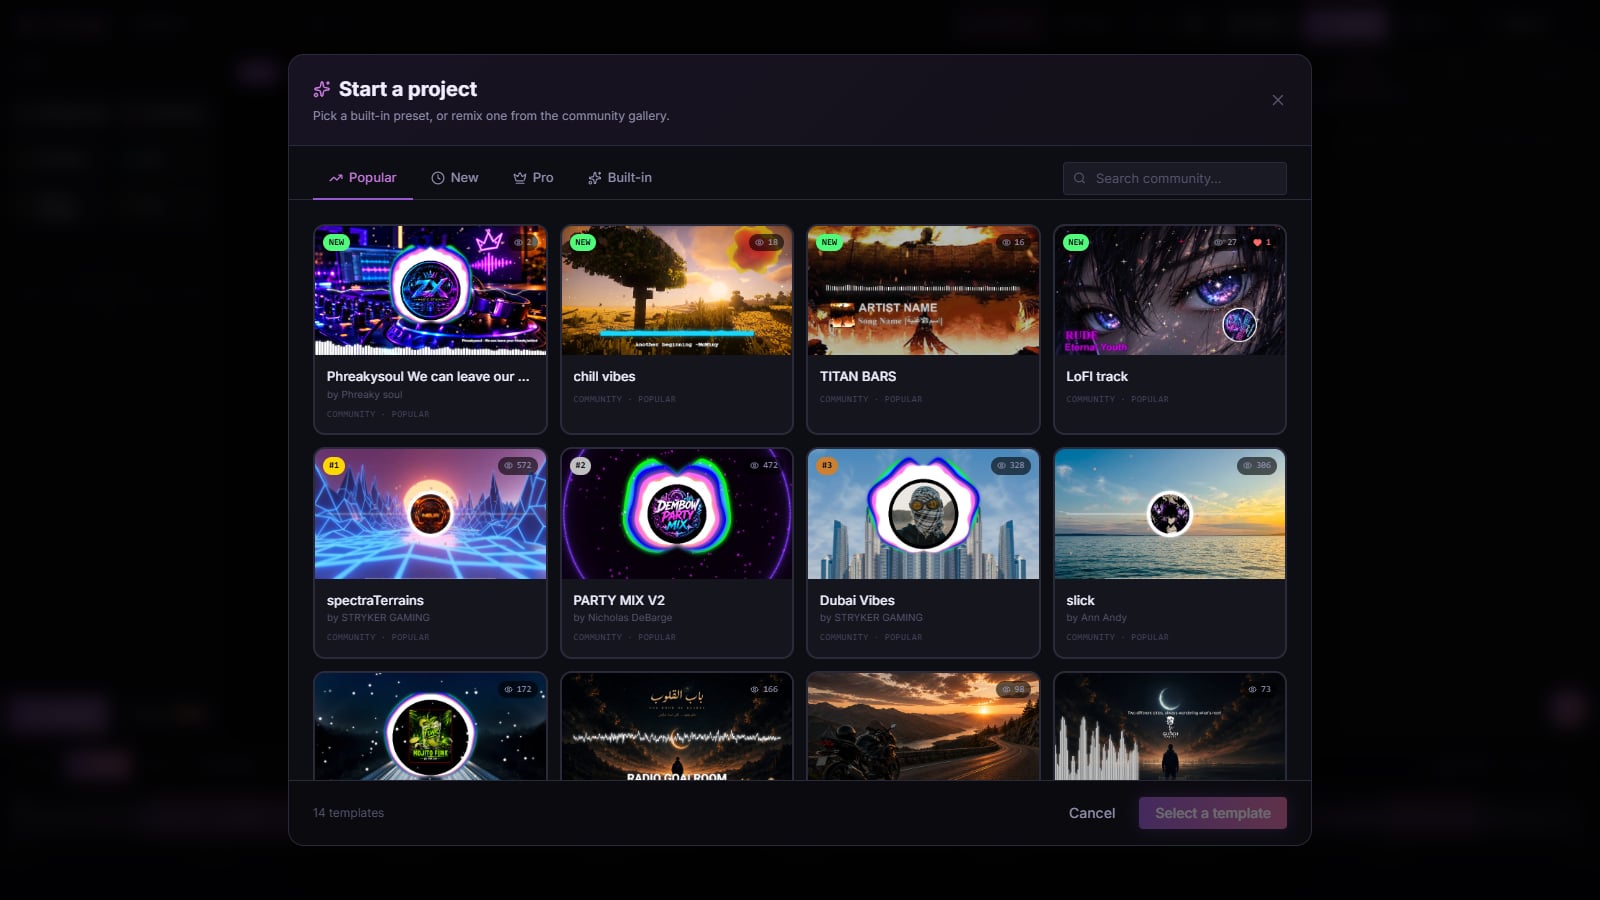Click the heart likes icon on LoFI track
The height and width of the screenshot is (900, 1600).
pyautogui.click(x=1257, y=242)
